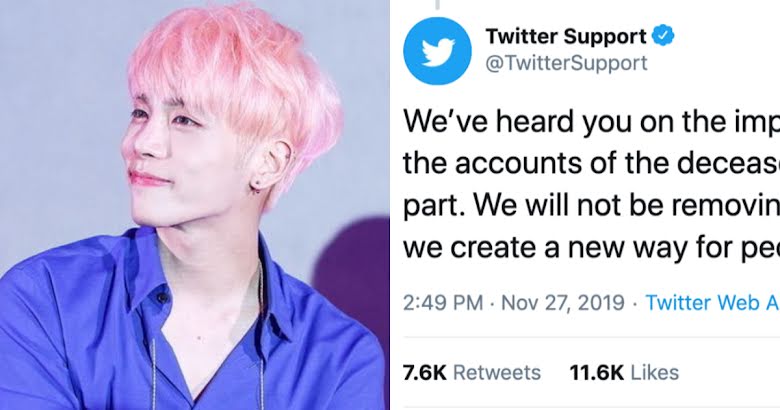Click the line "part. We will not be"
780x410 pixels.
coord(591,205)
